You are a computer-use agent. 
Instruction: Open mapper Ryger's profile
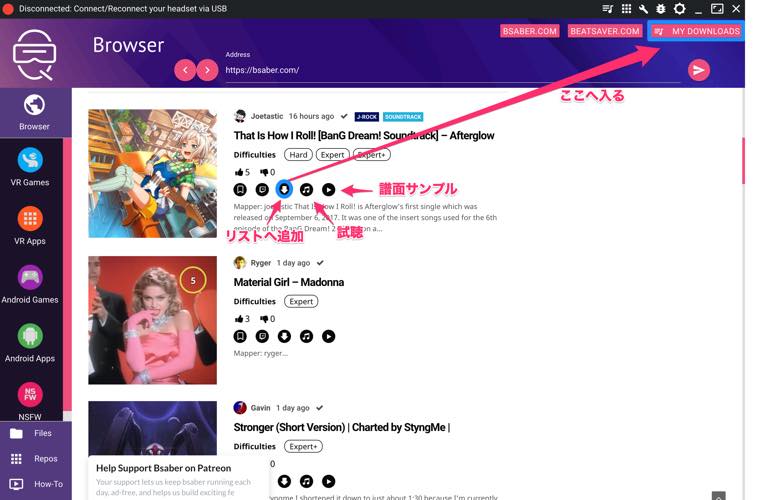(261, 263)
